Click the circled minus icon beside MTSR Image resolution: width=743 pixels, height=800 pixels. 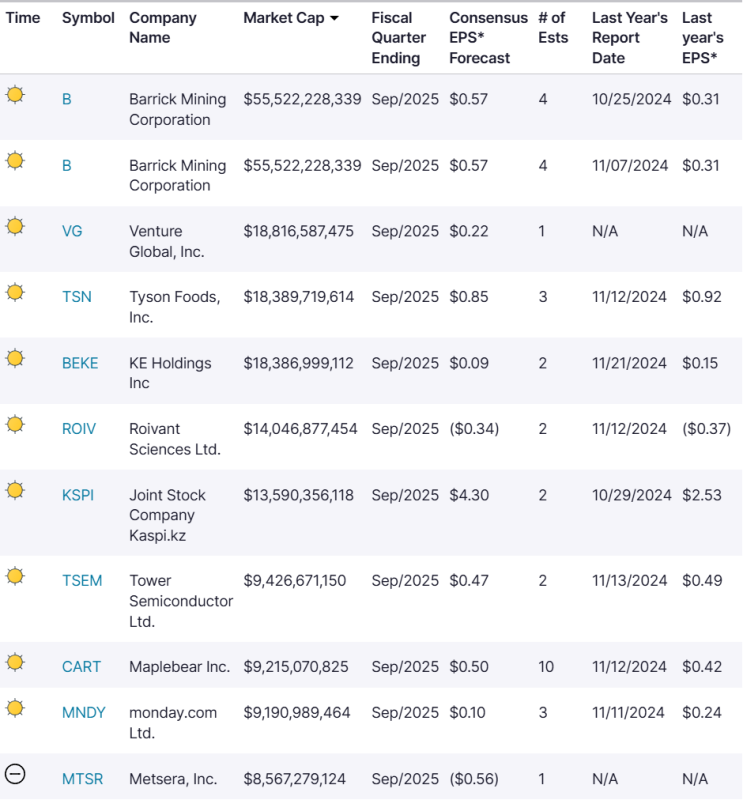click(x=15, y=774)
